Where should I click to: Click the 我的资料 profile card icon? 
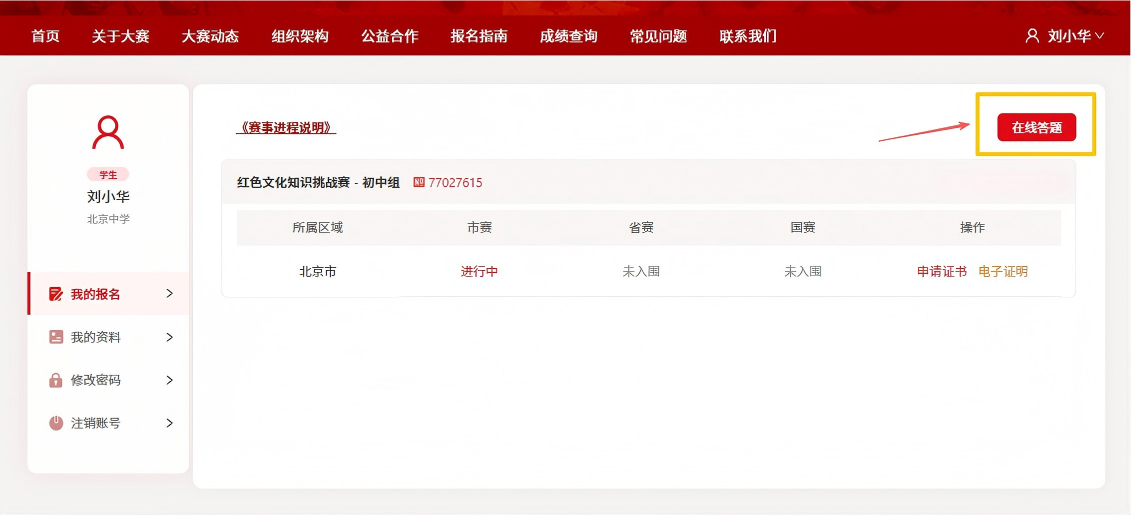(x=56, y=337)
